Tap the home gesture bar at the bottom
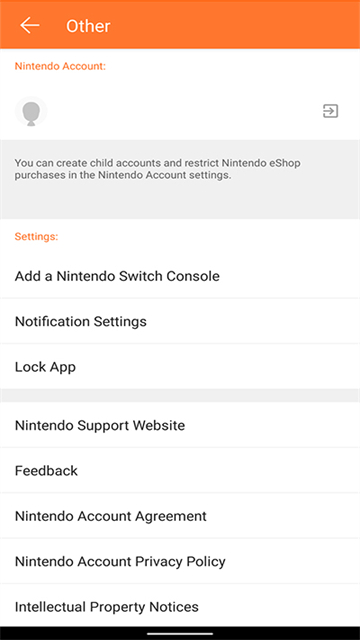Screen dimensions: 360x640 click(180, 634)
